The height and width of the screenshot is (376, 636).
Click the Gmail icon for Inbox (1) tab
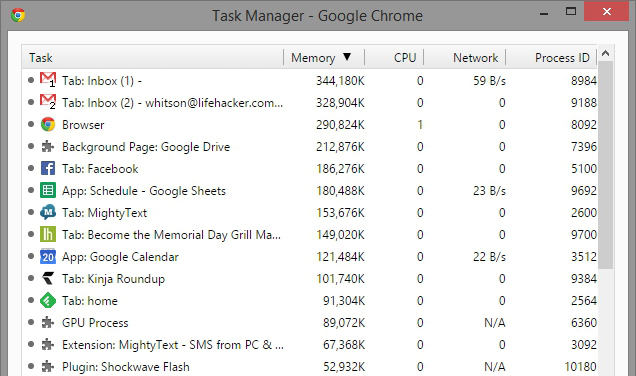pos(48,79)
